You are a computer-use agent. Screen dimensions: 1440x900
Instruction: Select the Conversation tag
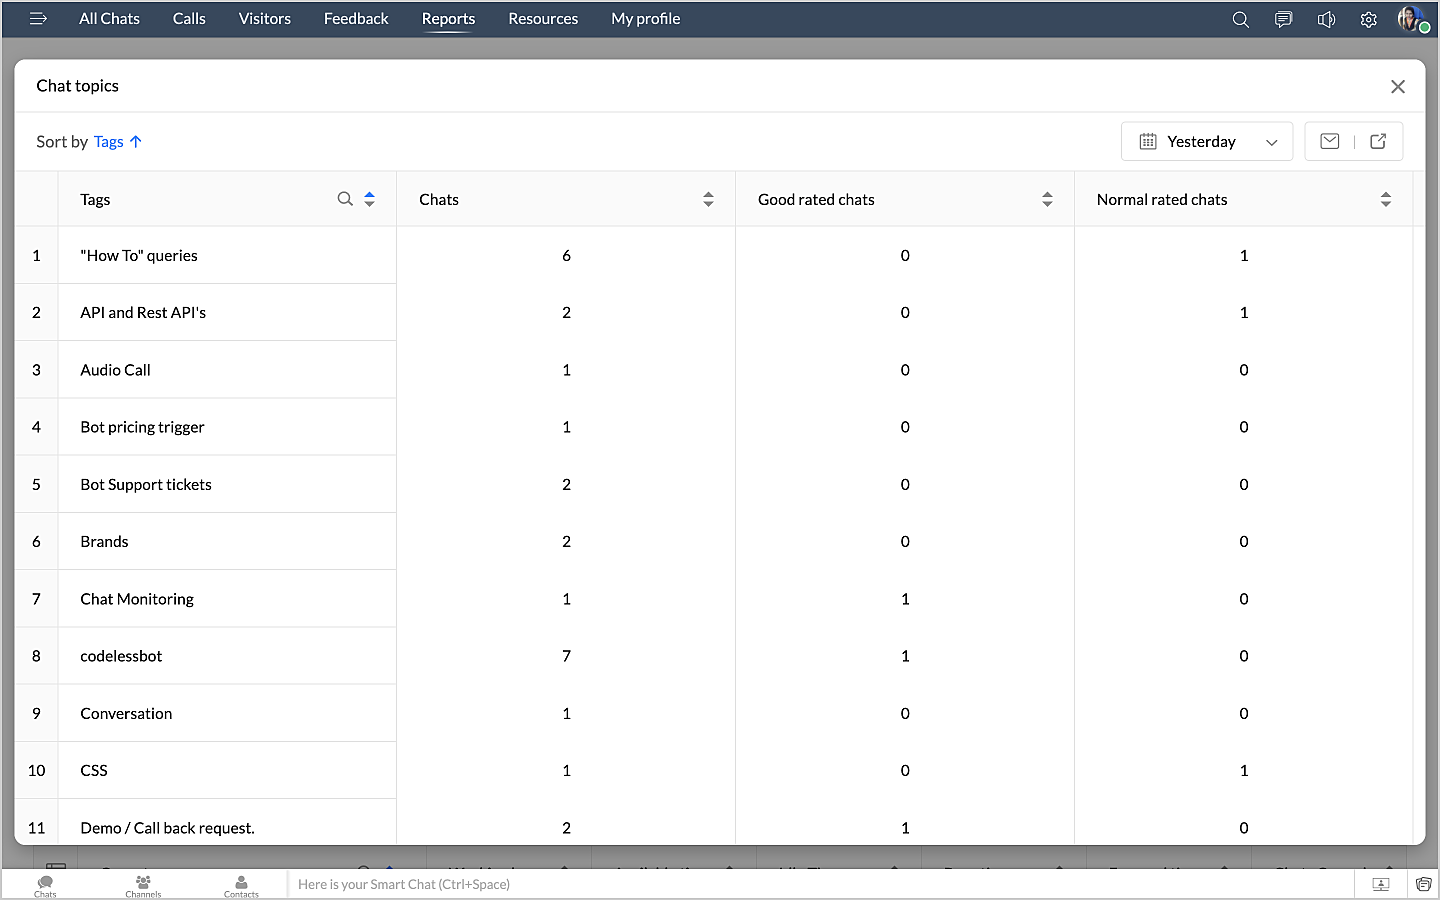coord(126,714)
